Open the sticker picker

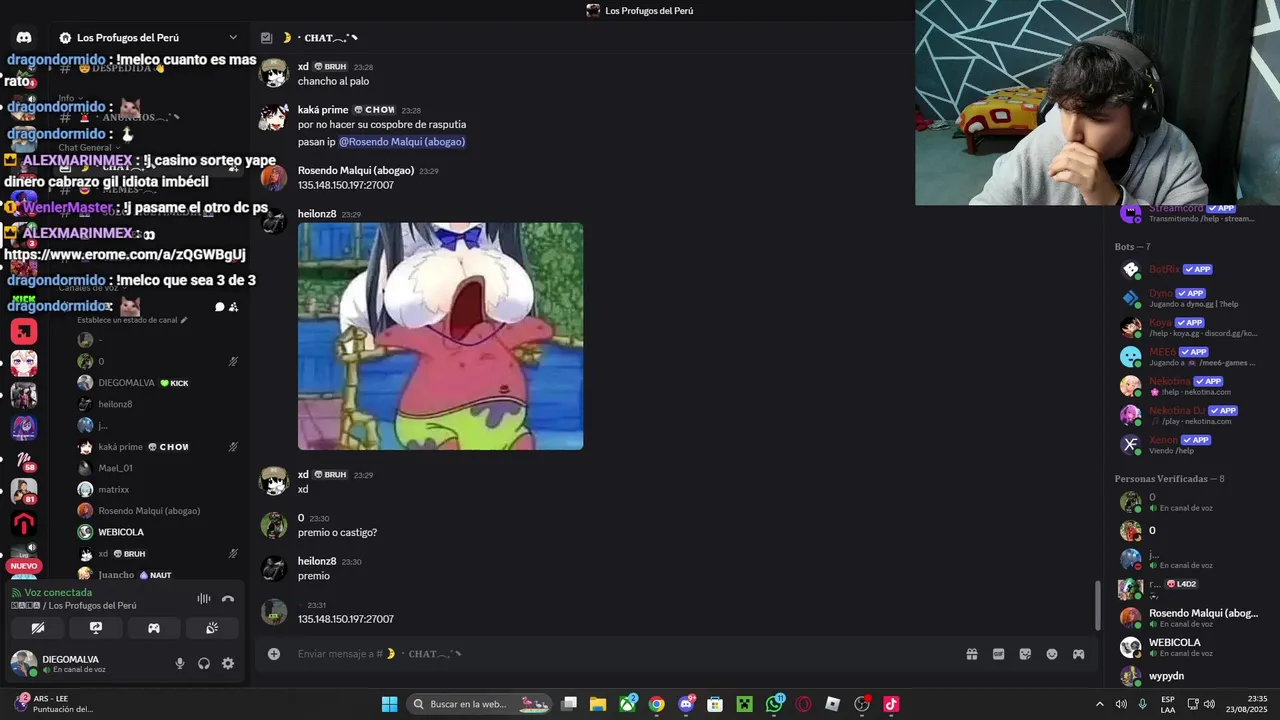(x=1025, y=654)
